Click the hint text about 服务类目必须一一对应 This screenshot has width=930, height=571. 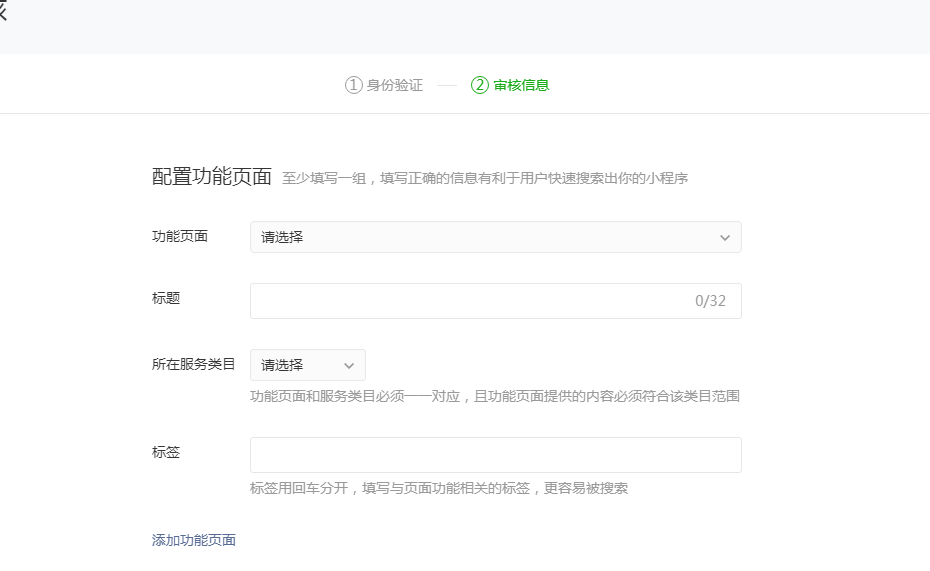tap(495, 396)
